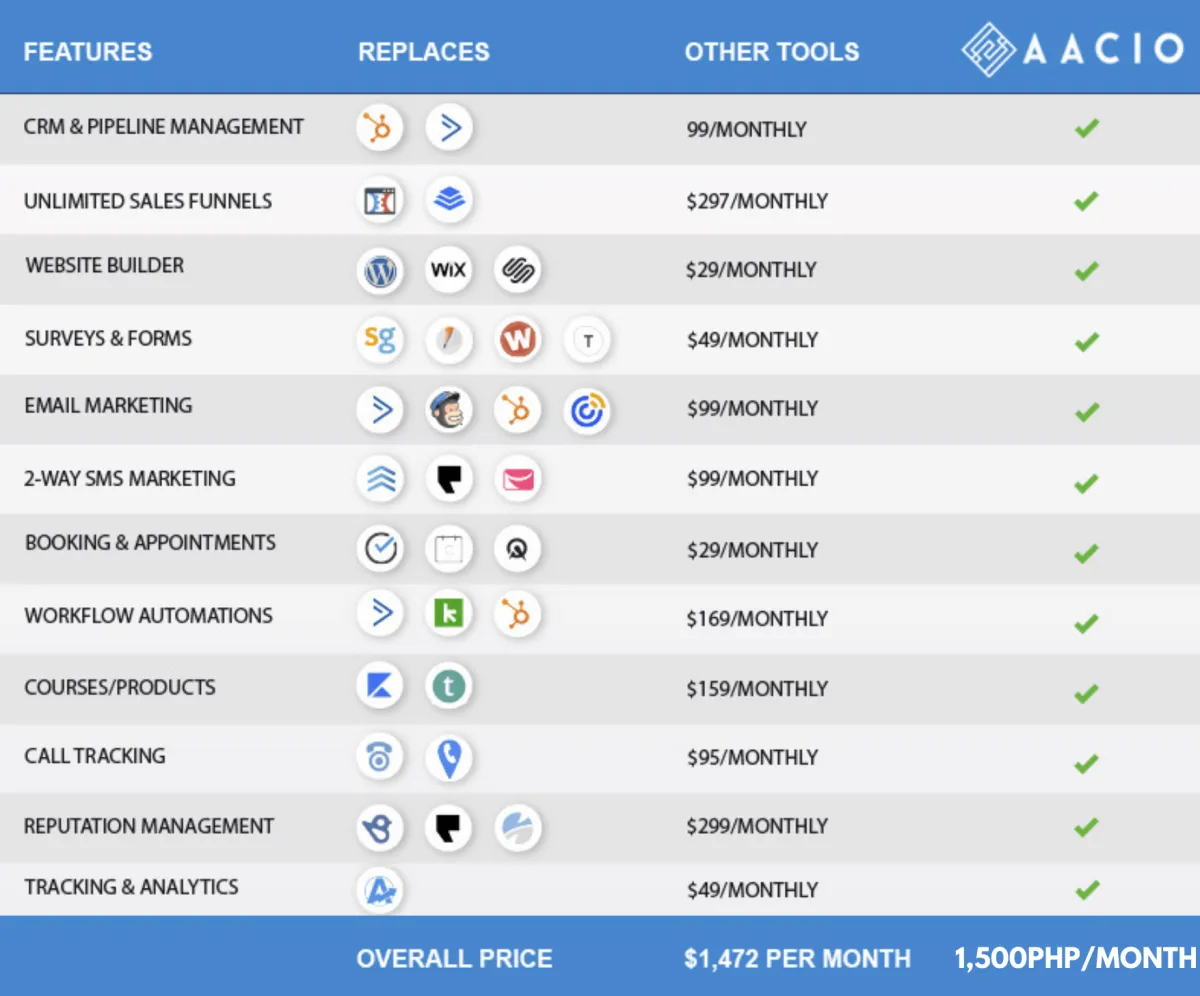
Task: Click the 'REPLACES' column header
Action: [x=424, y=52]
